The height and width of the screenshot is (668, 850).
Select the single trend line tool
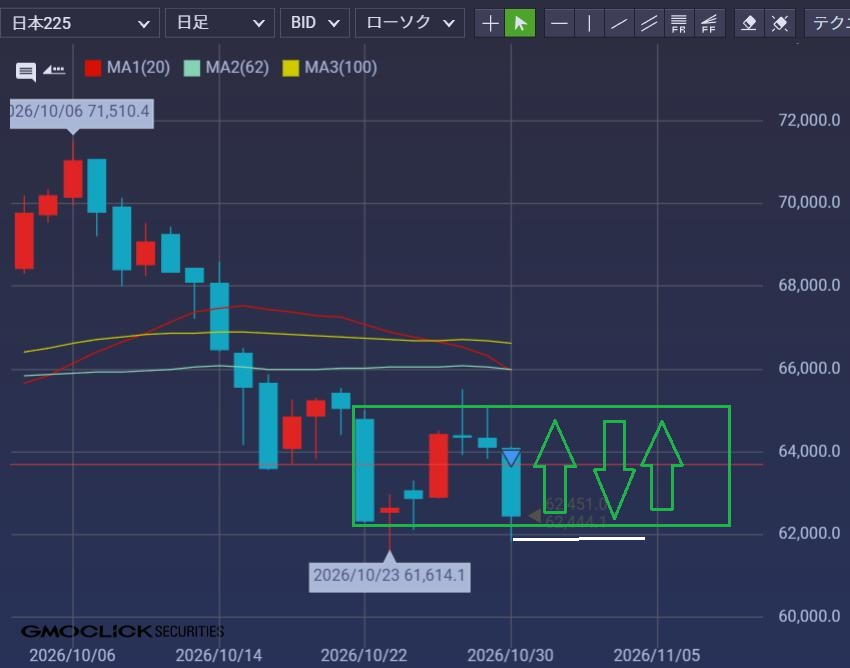619,23
